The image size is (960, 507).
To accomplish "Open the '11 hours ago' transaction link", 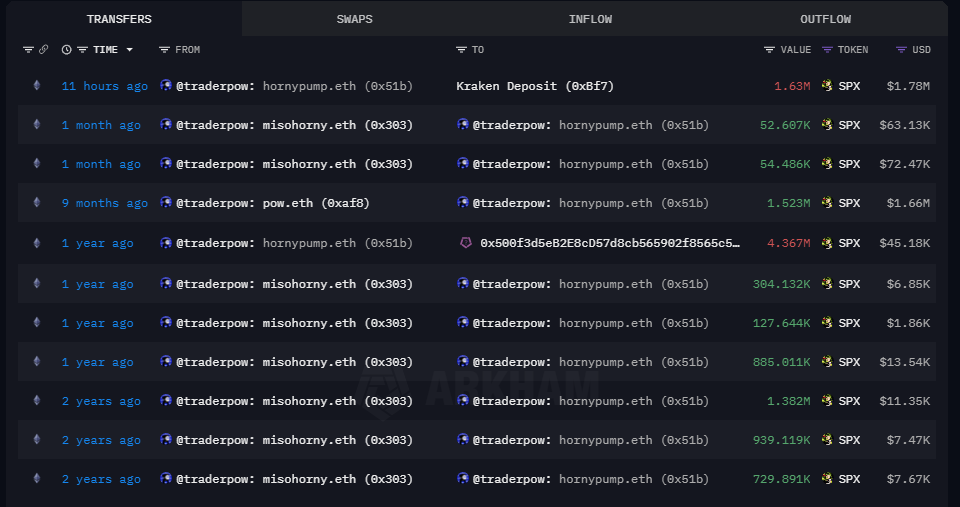I will click(x=104, y=86).
